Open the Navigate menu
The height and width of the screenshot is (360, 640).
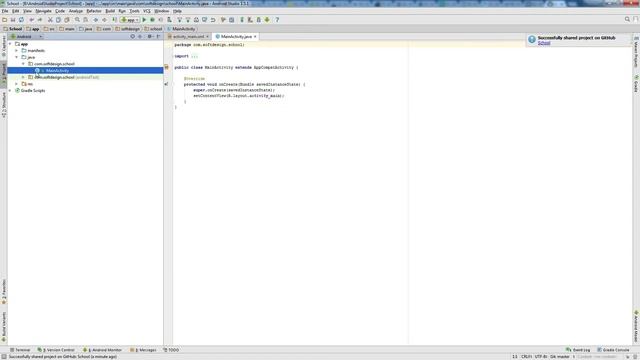click(x=43, y=11)
